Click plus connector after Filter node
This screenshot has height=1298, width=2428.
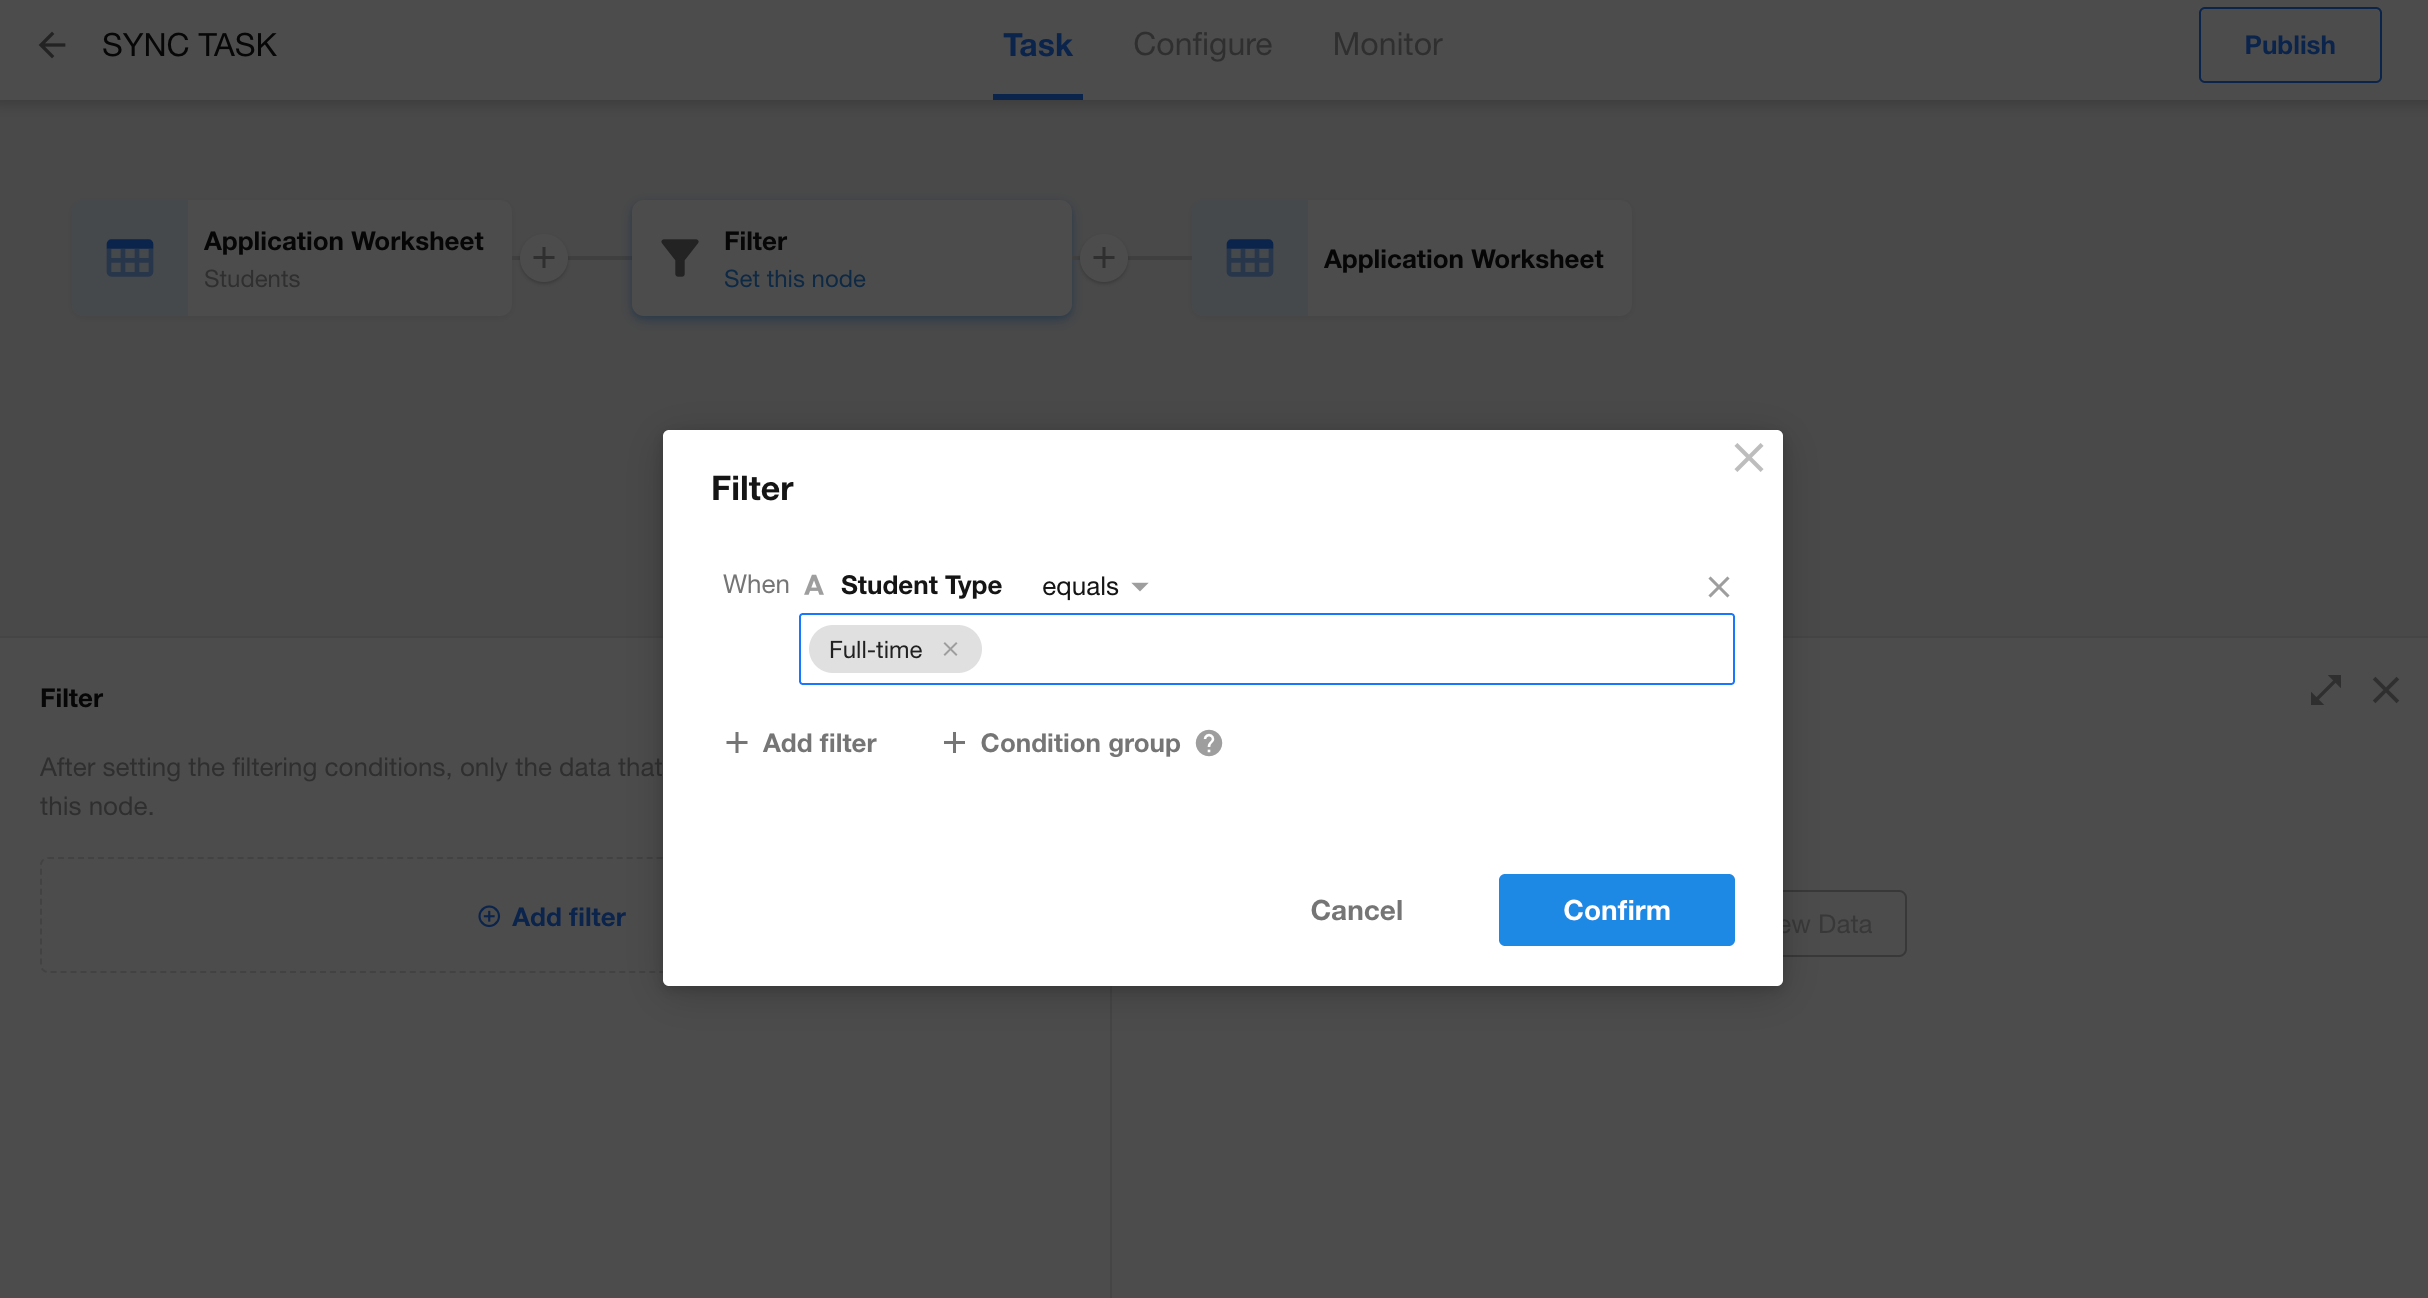point(1104,258)
